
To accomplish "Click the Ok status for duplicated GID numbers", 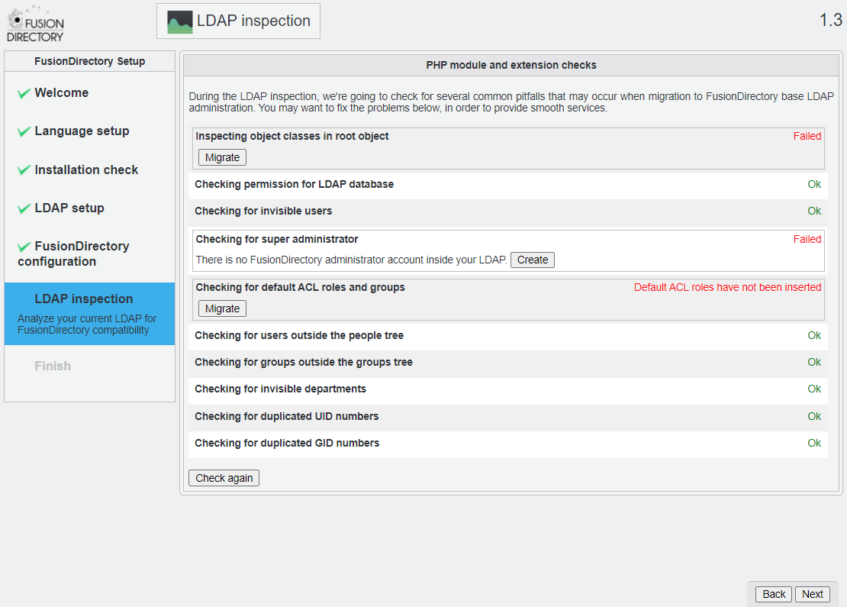I will click(814, 443).
